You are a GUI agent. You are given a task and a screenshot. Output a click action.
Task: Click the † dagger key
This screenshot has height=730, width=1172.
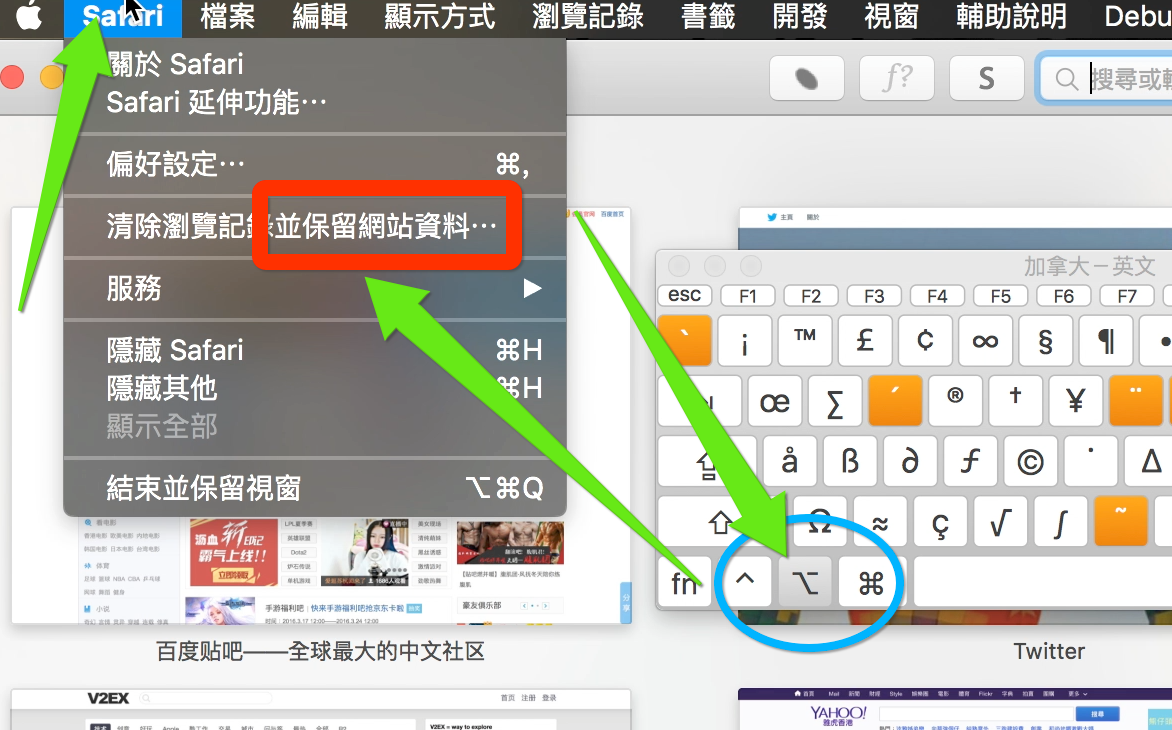pos(1016,401)
